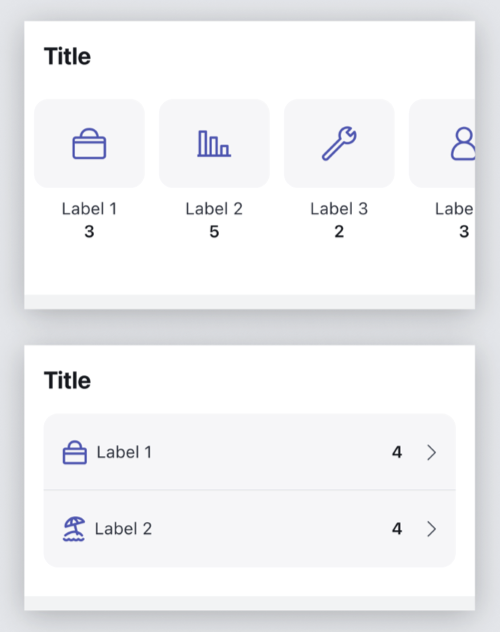Click the briefcase icon tile above Label 1

pyautogui.click(x=89, y=143)
